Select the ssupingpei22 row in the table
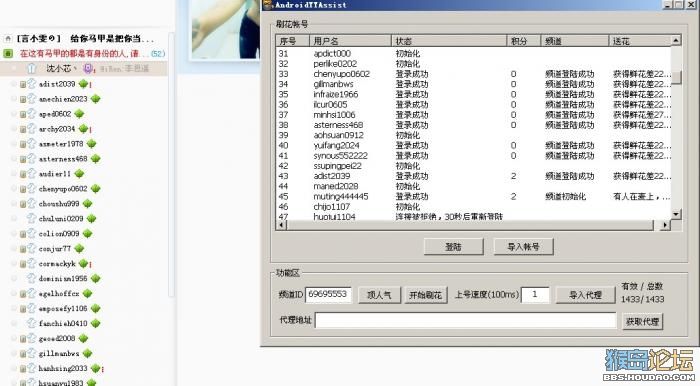Image resolution: width=700 pixels, height=386 pixels. (473, 166)
